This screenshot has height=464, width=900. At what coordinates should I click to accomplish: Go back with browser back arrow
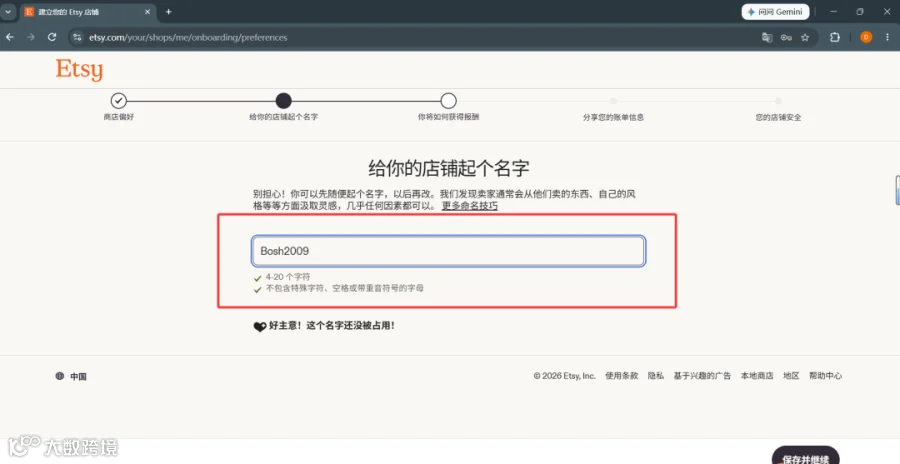click(x=10, y=37)
